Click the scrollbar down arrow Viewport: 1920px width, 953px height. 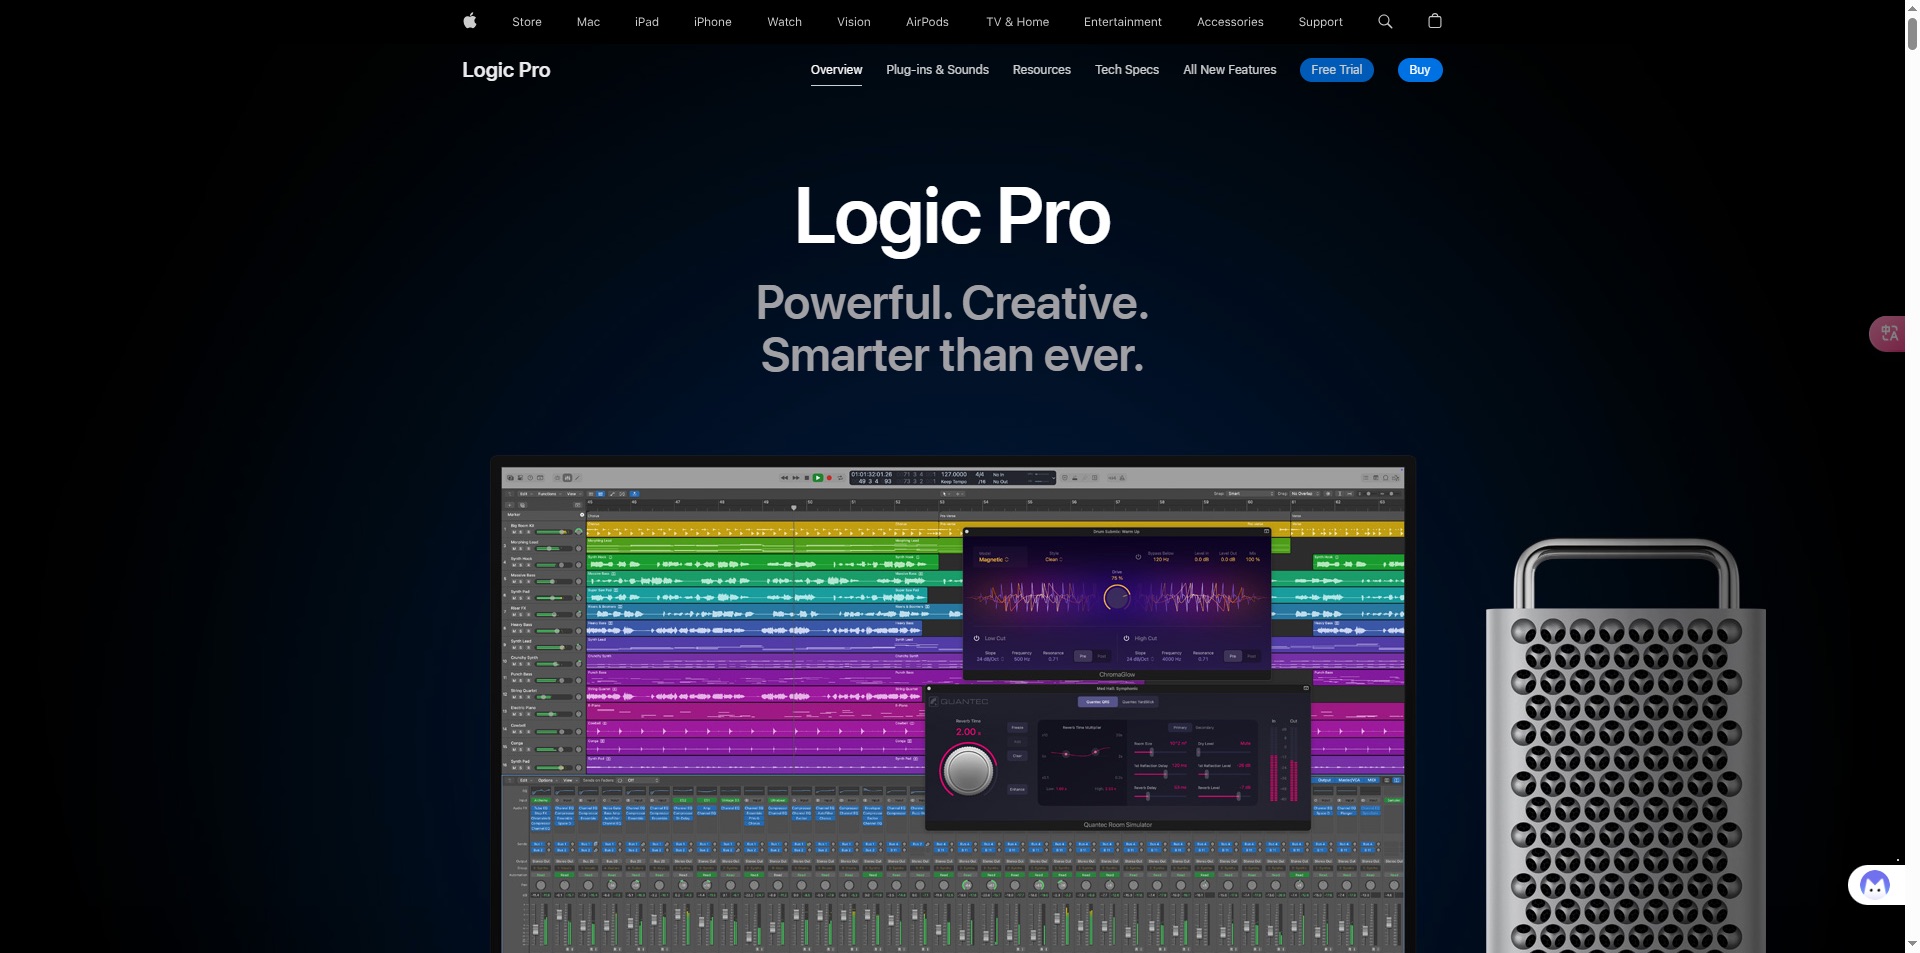coord(1912,943)
